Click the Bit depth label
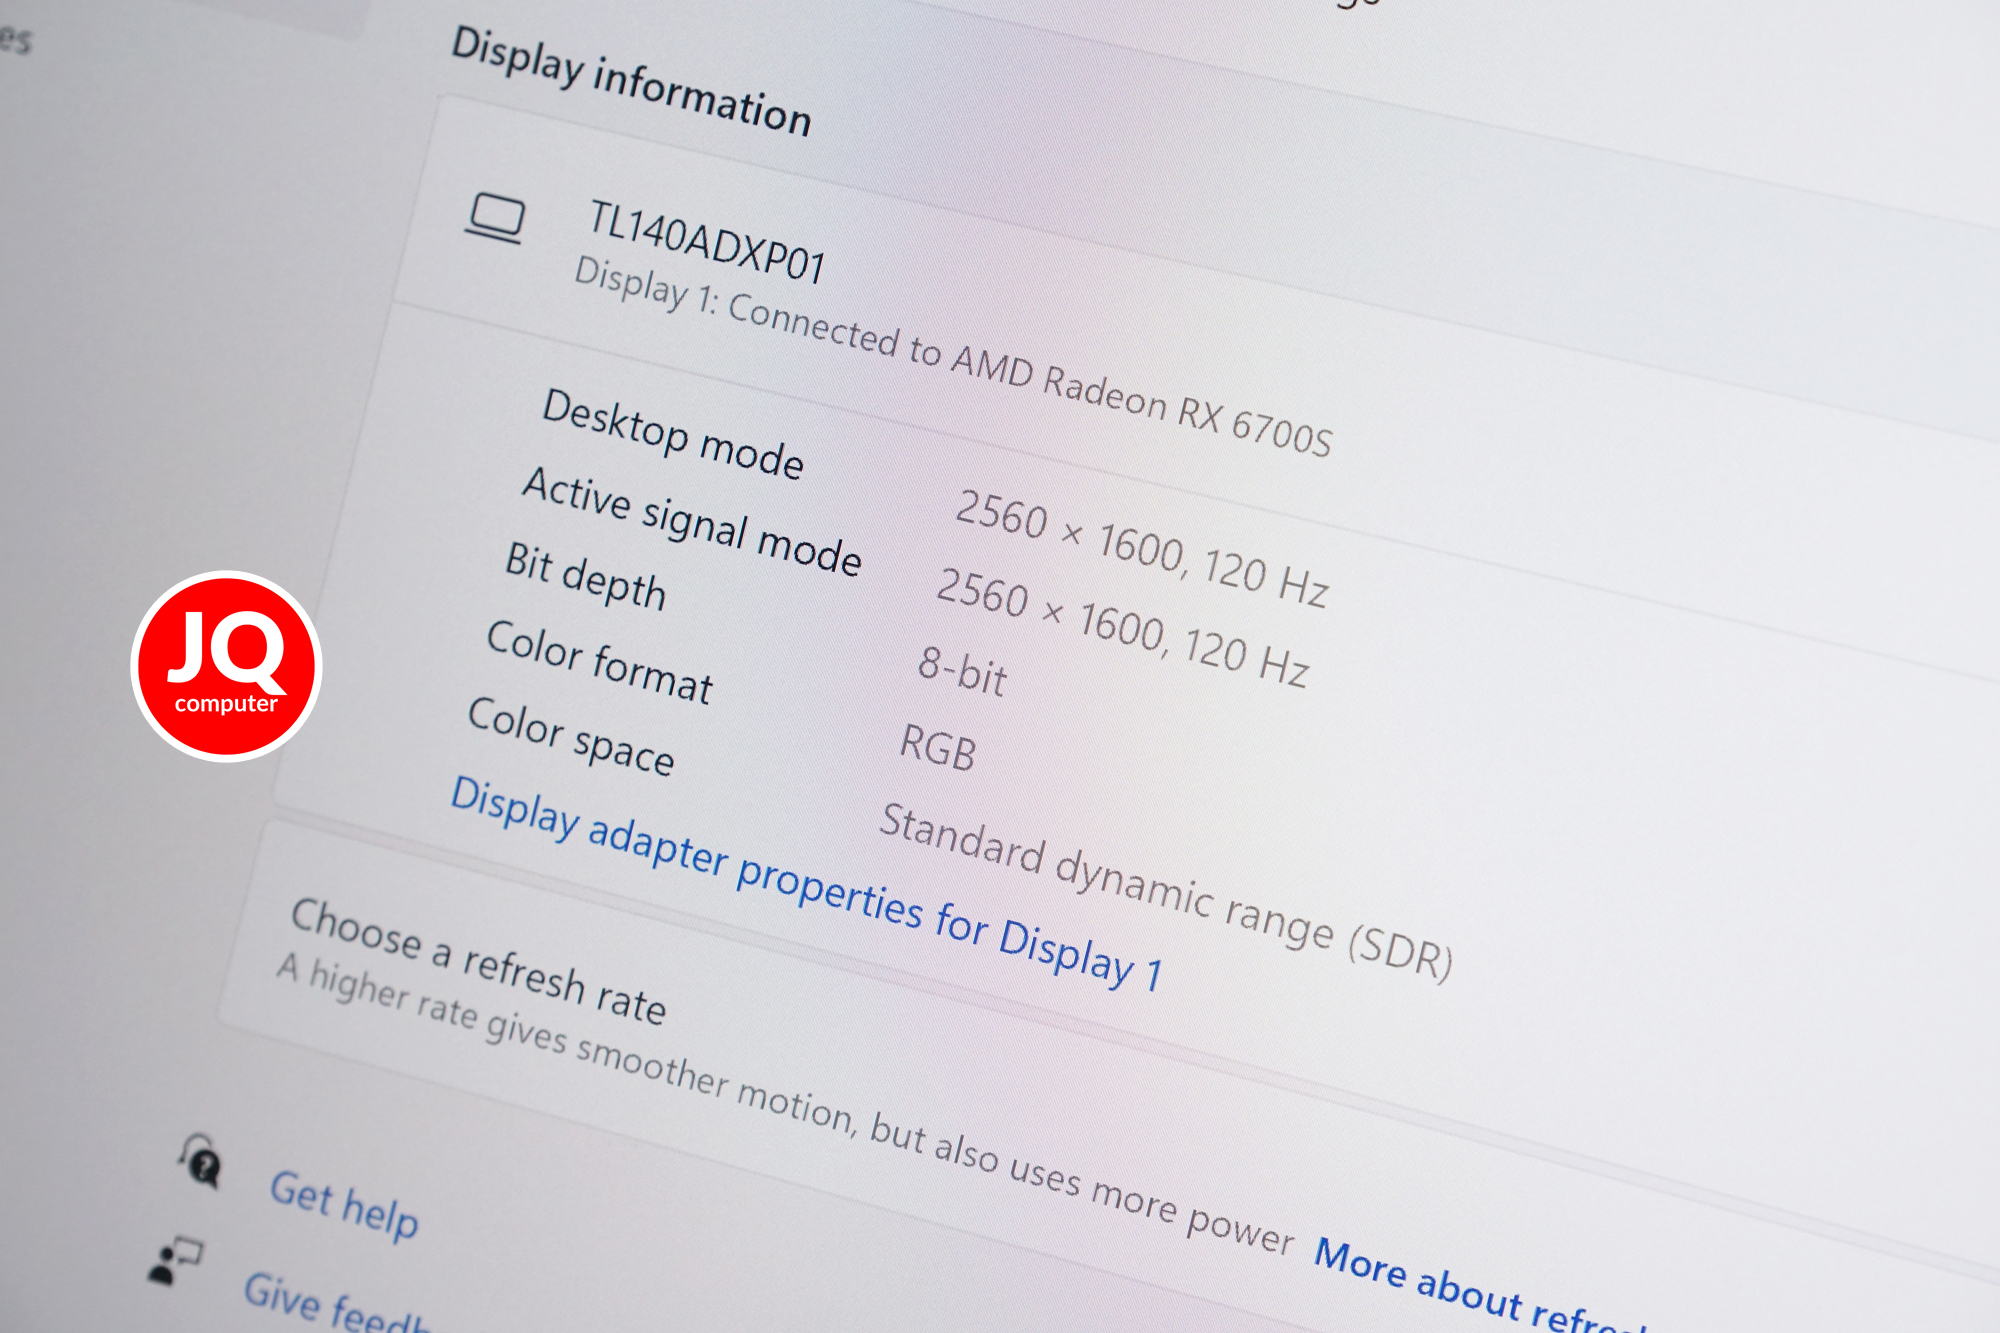The image size is (2000, 1333). tap(586, 575)
